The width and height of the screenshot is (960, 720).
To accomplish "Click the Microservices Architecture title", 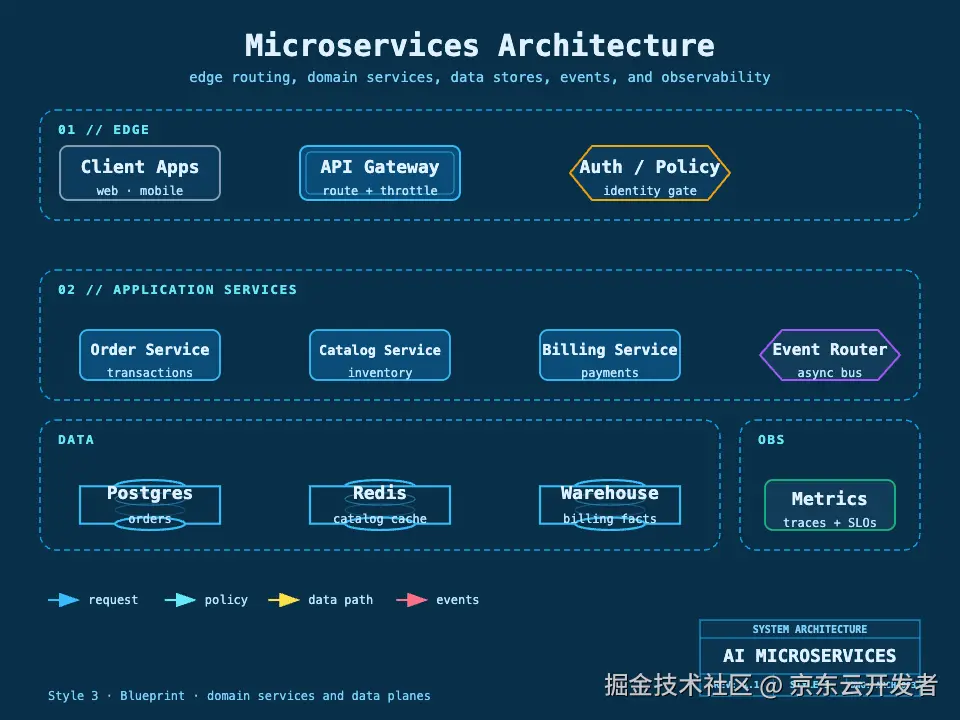I will point(480,45).
